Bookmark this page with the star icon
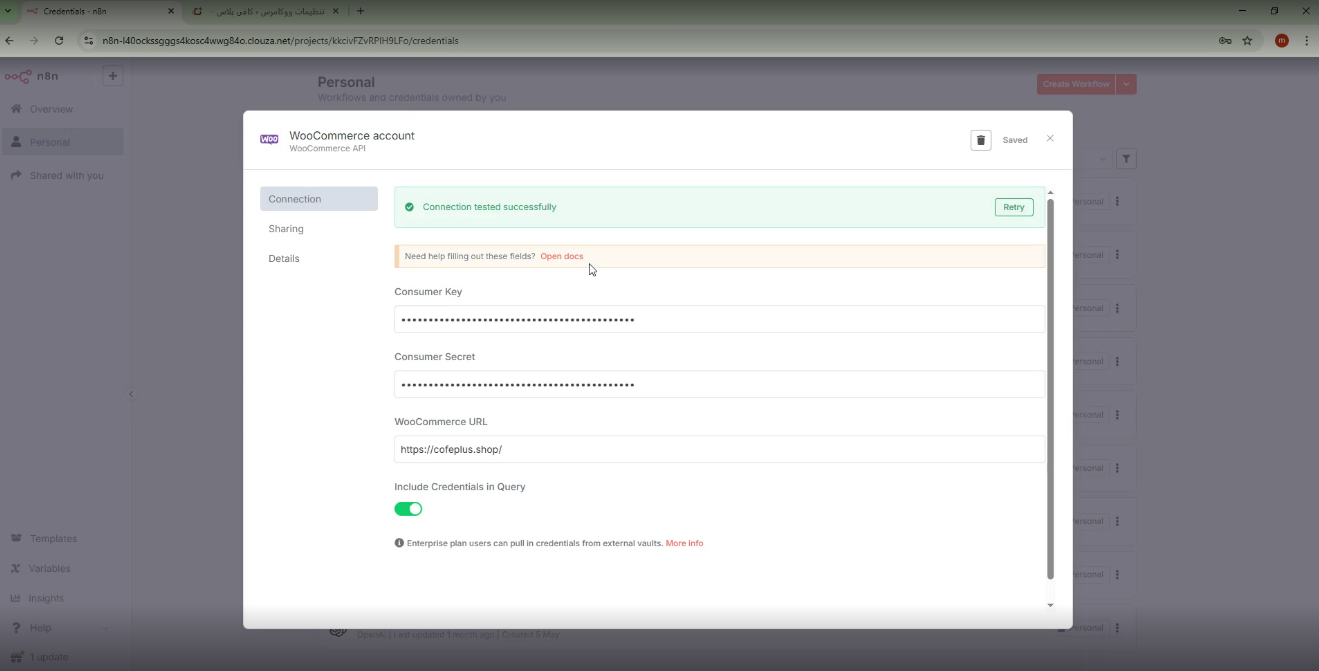The width and height of the screenshot is (1319, 671). tap(1247, 41)
